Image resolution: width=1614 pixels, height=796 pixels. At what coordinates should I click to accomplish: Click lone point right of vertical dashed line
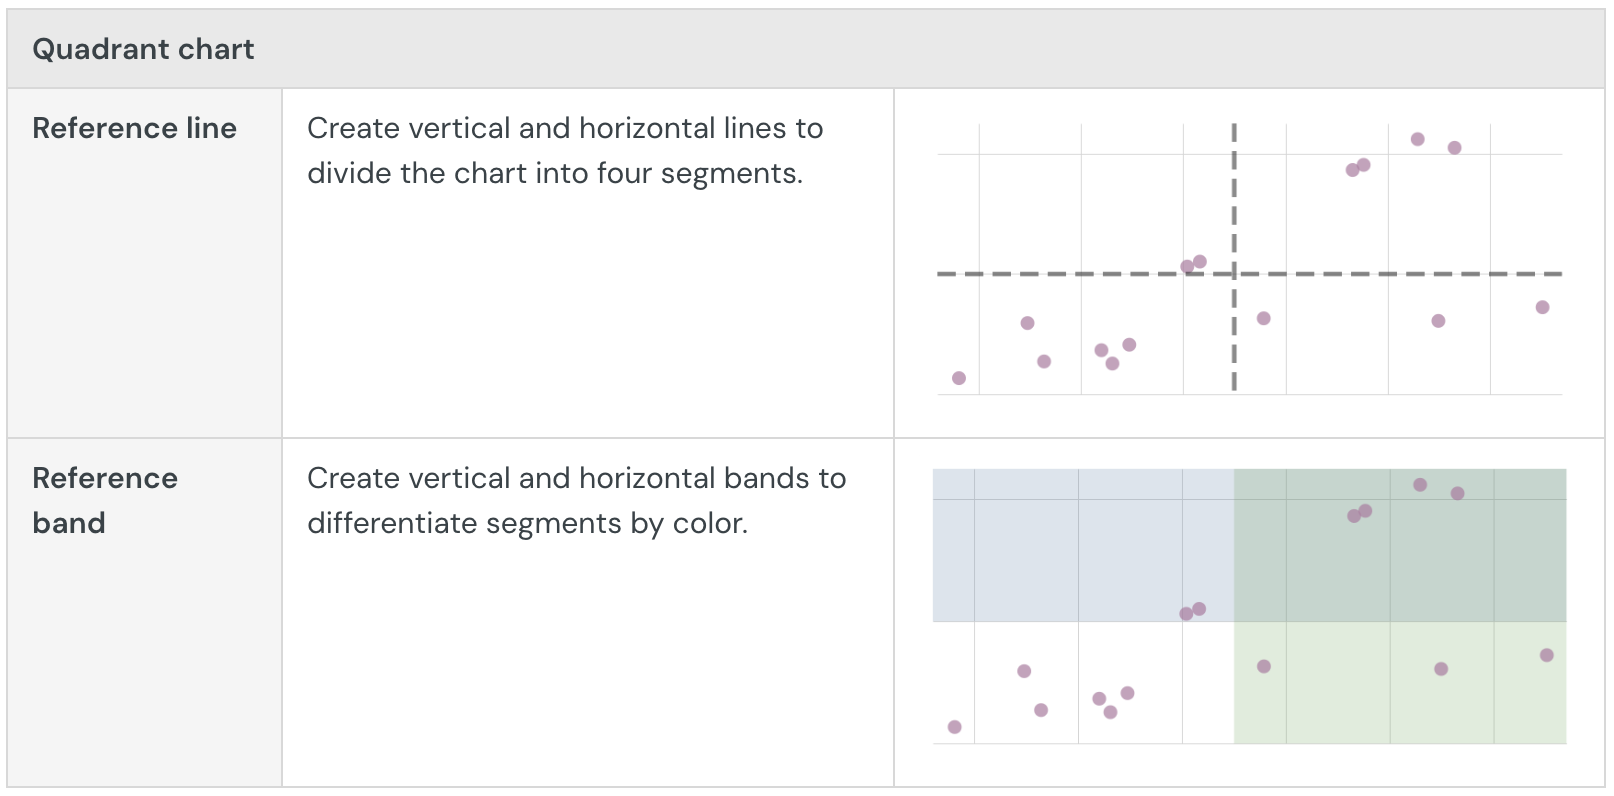pyautogui.click(x=1264, y=318)
